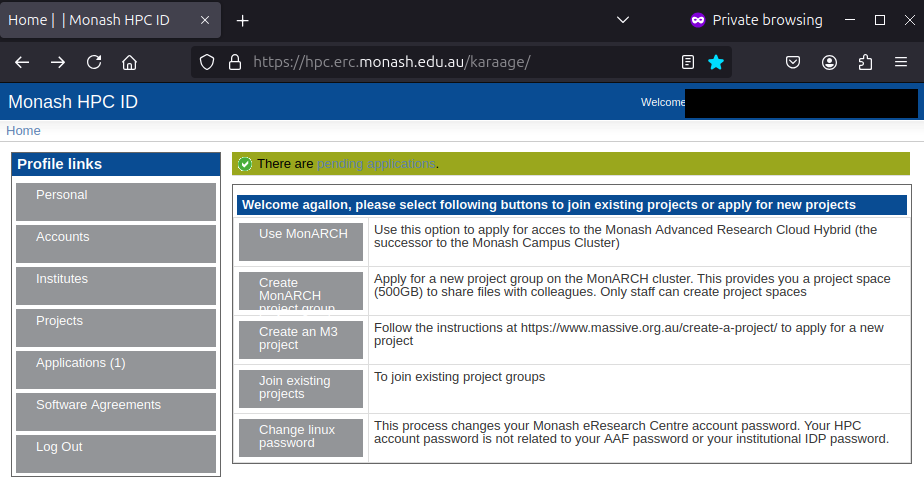Toggle the bookmark star icon

click(716, 62)
